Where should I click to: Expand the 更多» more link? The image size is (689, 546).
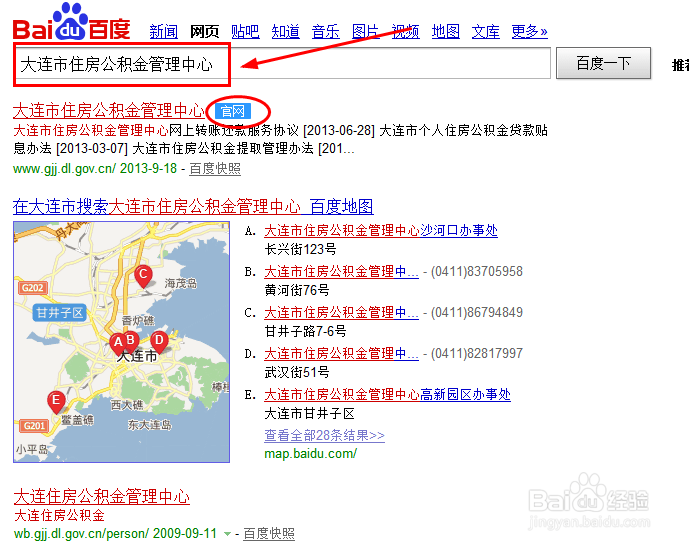[529, 32]
